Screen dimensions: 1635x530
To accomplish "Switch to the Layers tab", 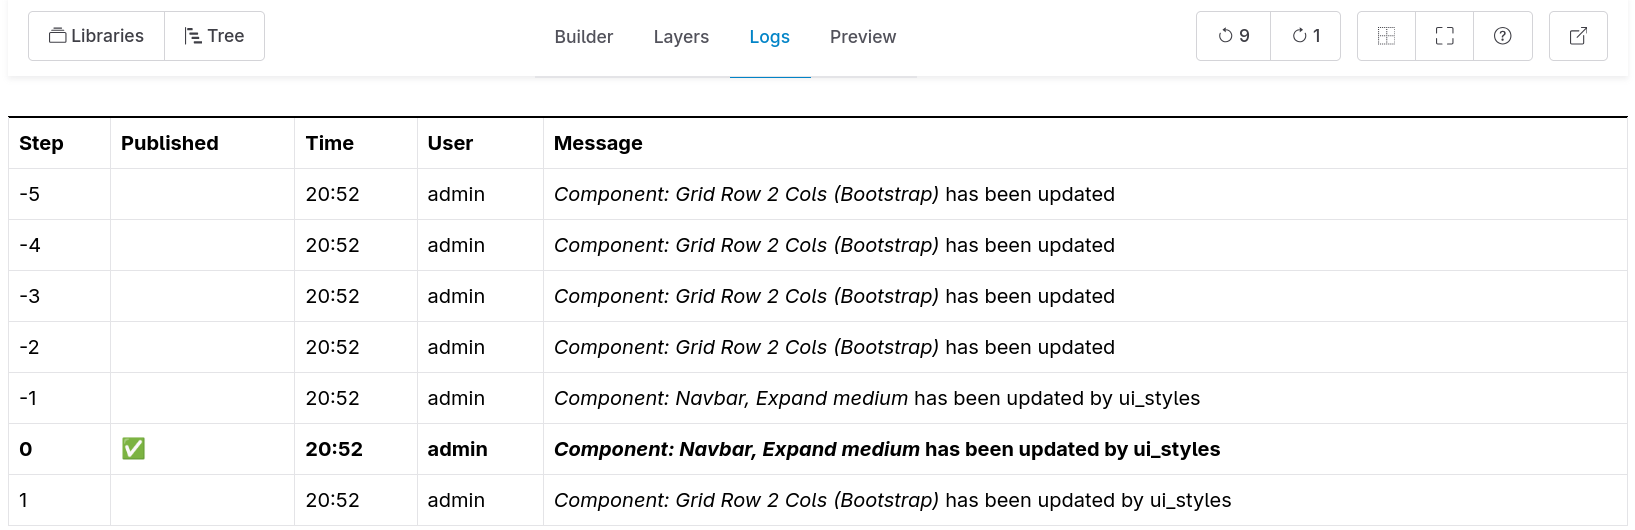I will pyautogui.click(x=681, y=37).
